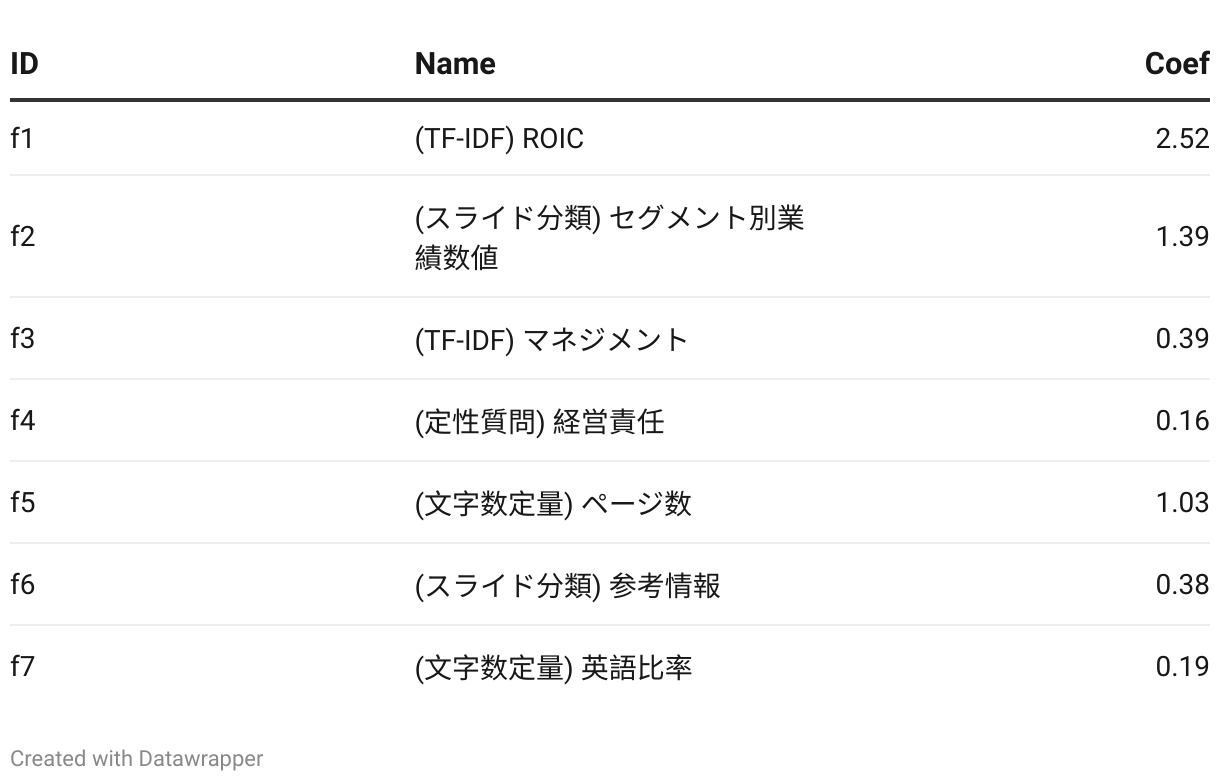Click the 1.03 coefficient value
The image size is (1220, 782).
click(1182, 503)
